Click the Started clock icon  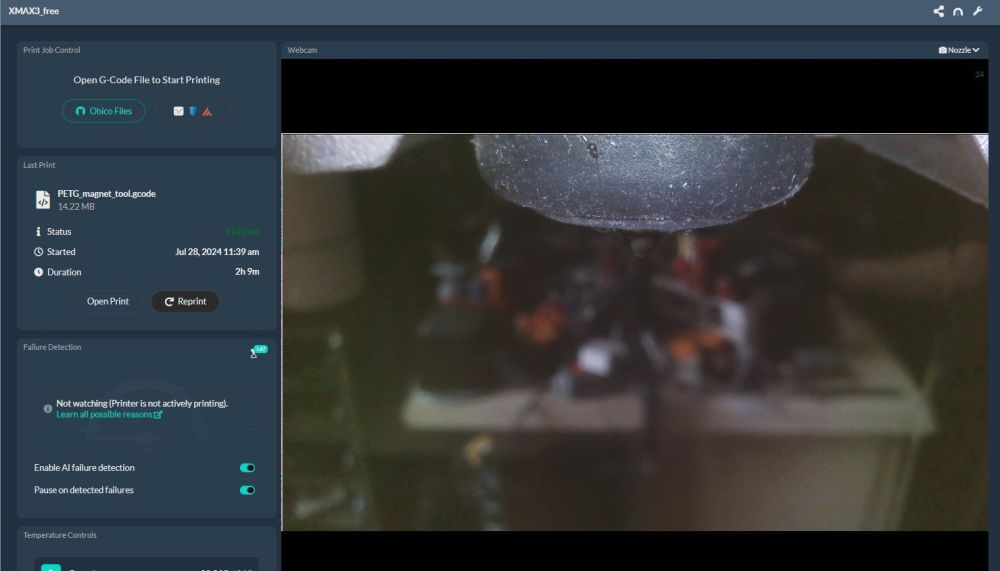click(x=38, y=252)
